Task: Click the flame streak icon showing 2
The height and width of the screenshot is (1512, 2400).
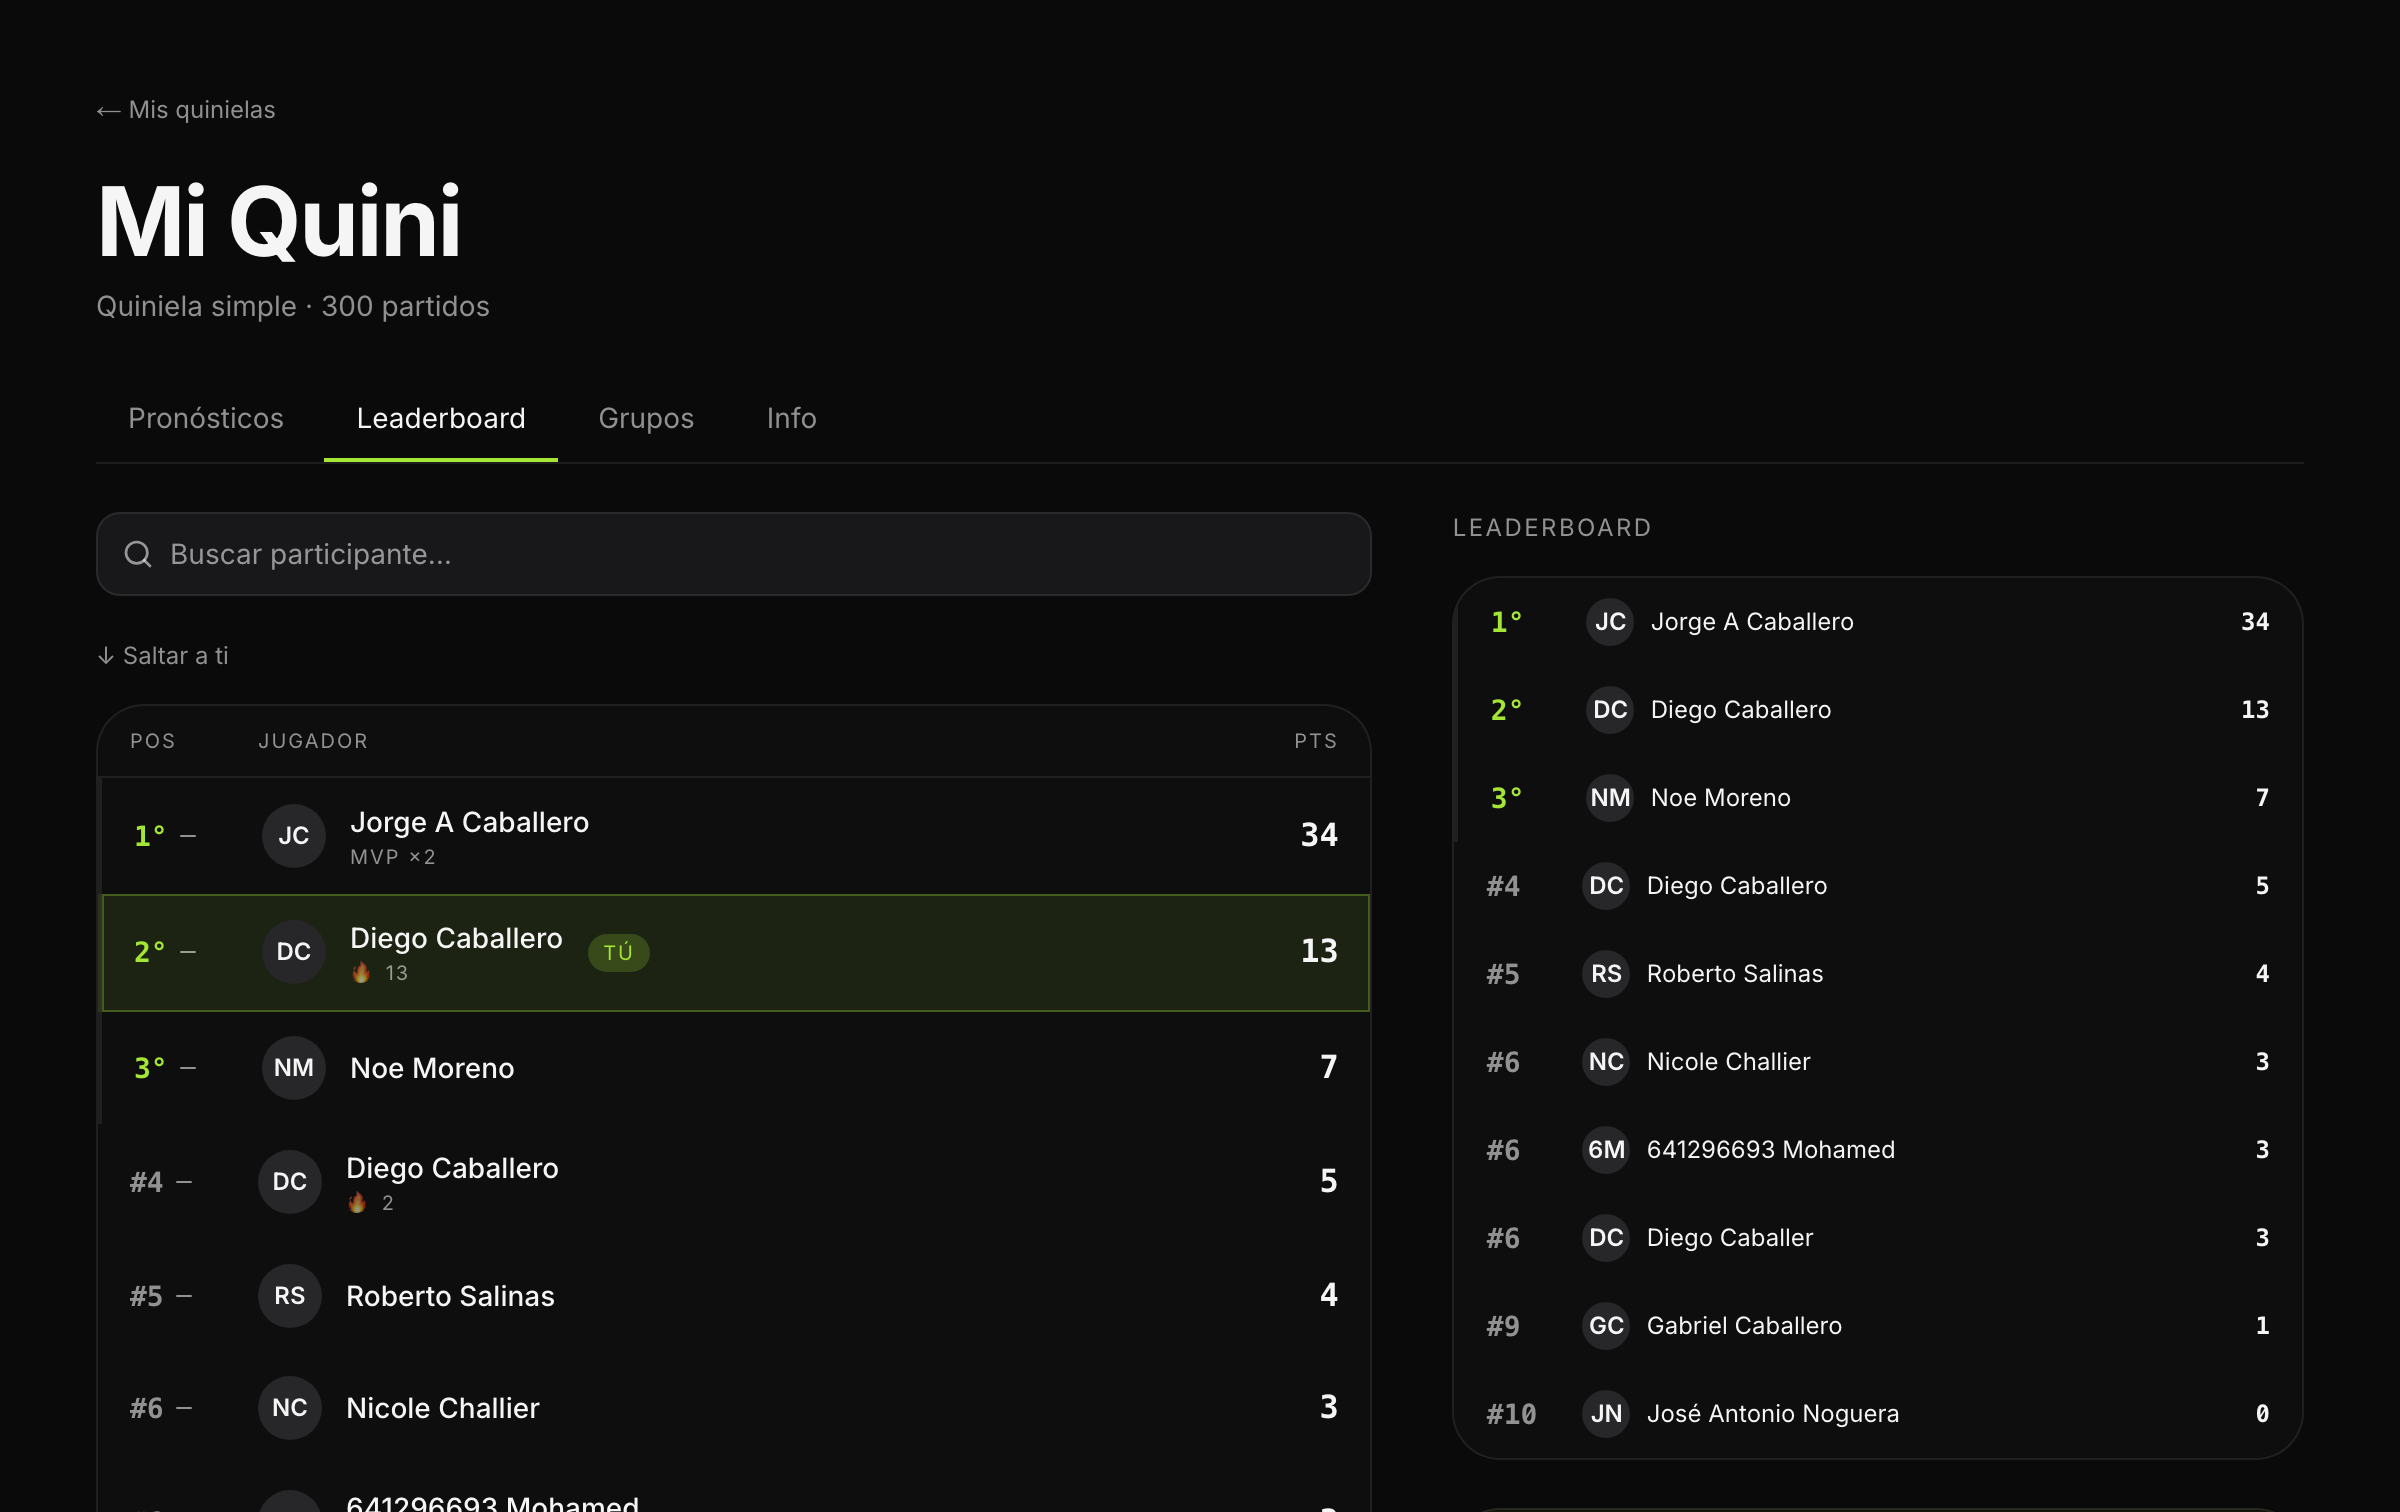Action: click(357, 1203)
